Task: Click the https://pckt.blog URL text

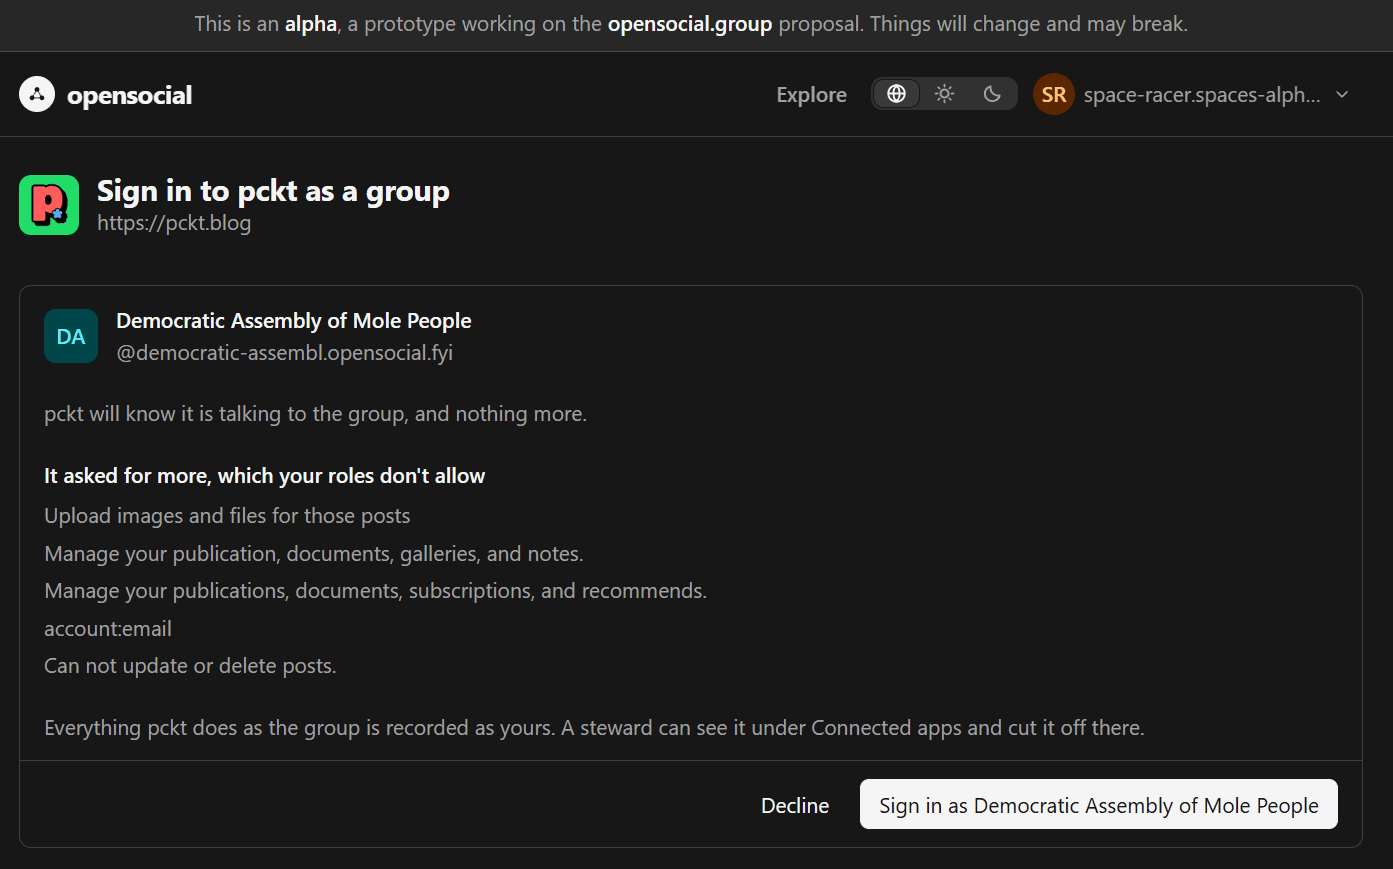Action: (x=174, y=223)
